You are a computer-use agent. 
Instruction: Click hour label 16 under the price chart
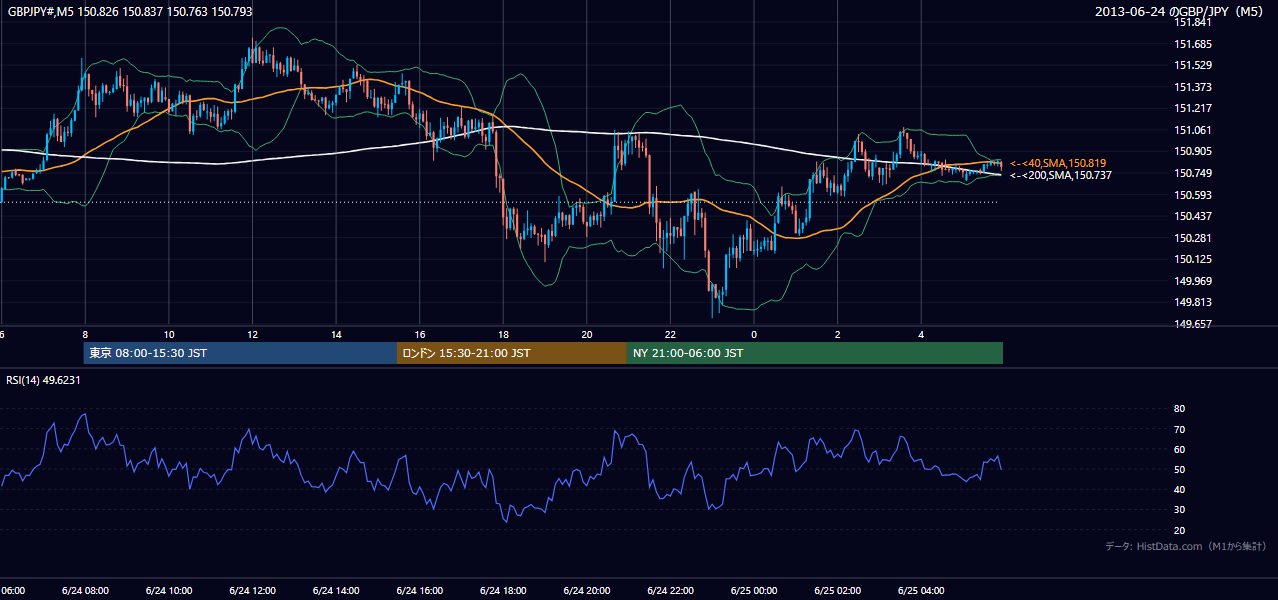click(x=420, y=334)
